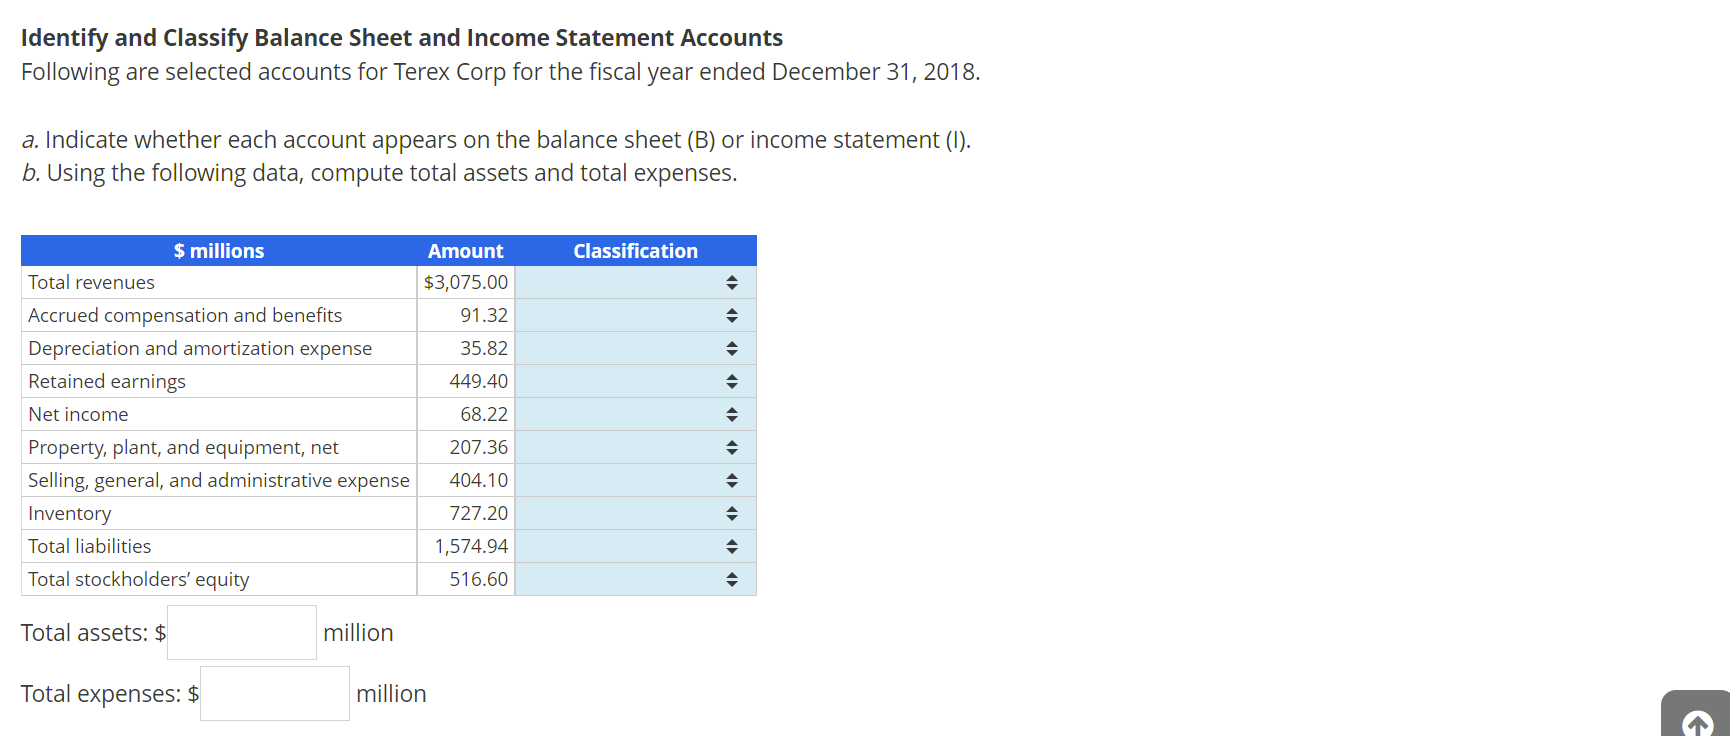This screenshot has height=736, width=1730.
Task: Select the Inventory row label
Action: point(70,513)
